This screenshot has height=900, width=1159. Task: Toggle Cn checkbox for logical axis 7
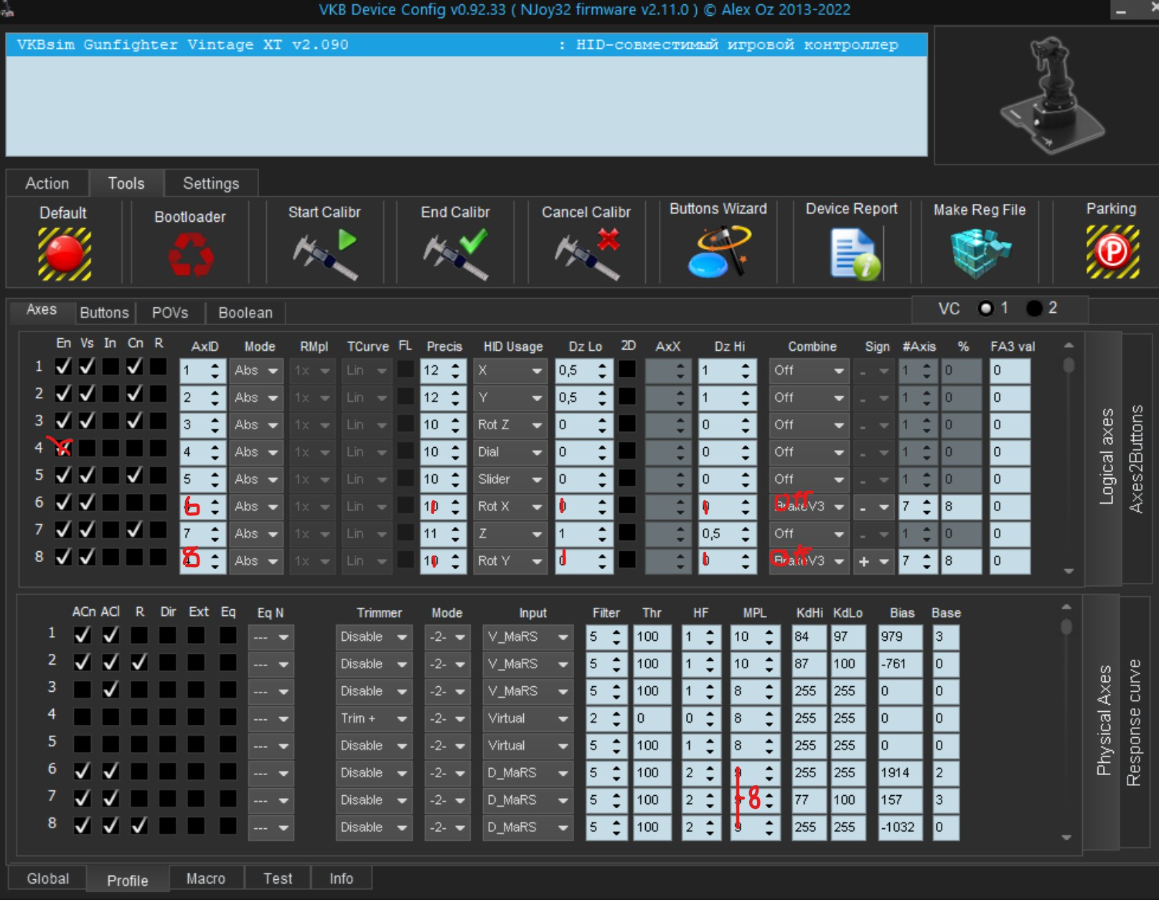click(x=134, y=530)
